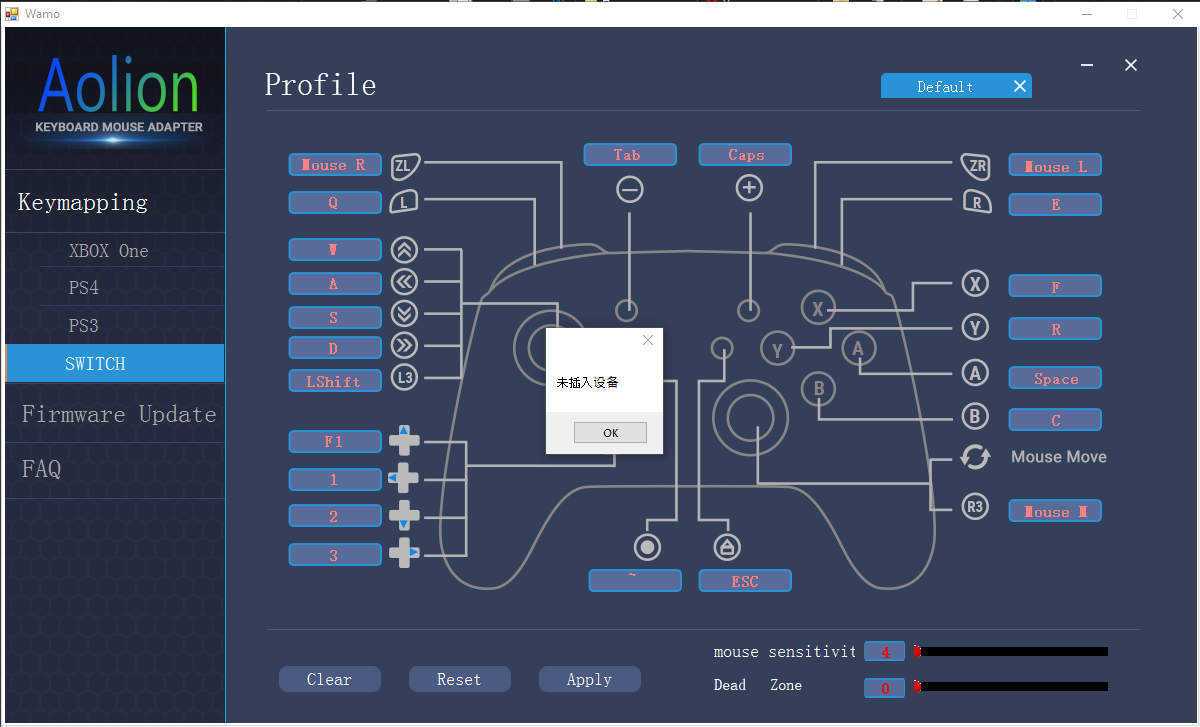Click the Mouse L mapping field
The image size is (1200, 727).
(1055, 166)
